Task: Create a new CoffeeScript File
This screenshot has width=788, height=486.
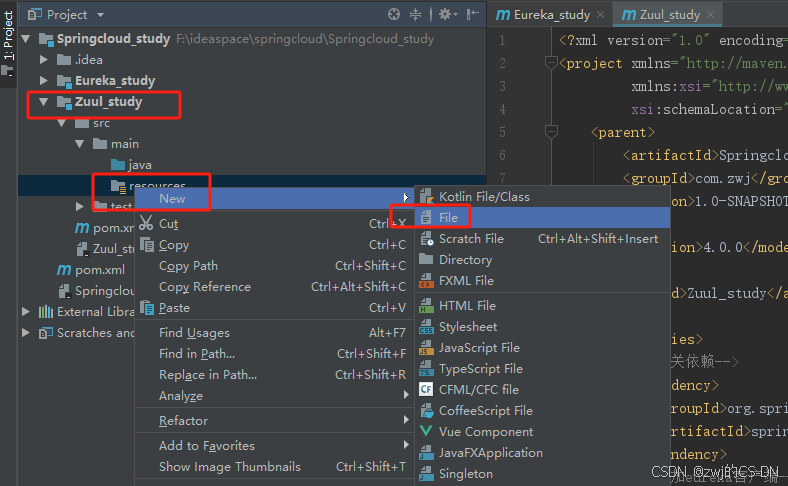Action: 543,411
